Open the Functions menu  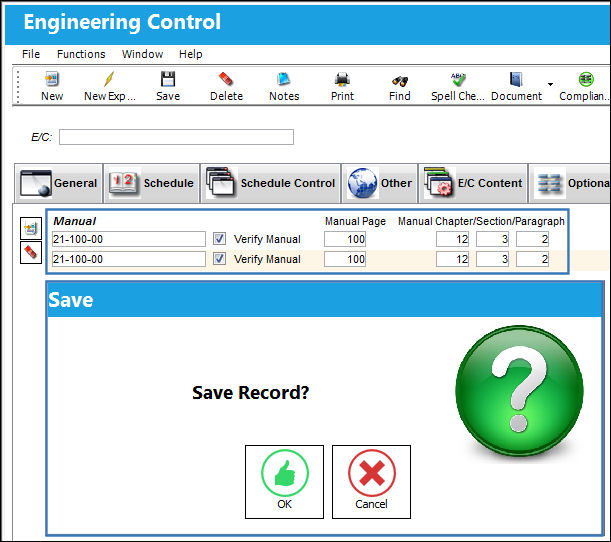(81, 54)
